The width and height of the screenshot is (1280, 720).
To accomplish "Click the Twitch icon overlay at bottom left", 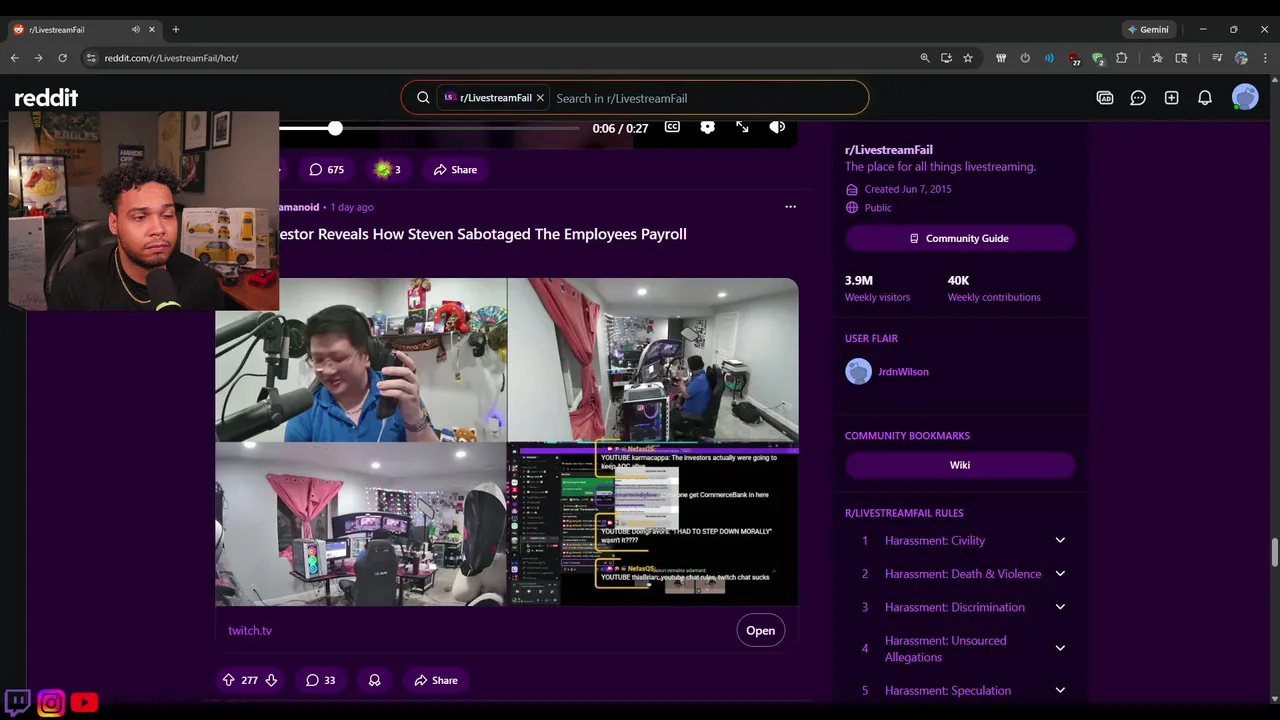I will [x=17, y=702].
